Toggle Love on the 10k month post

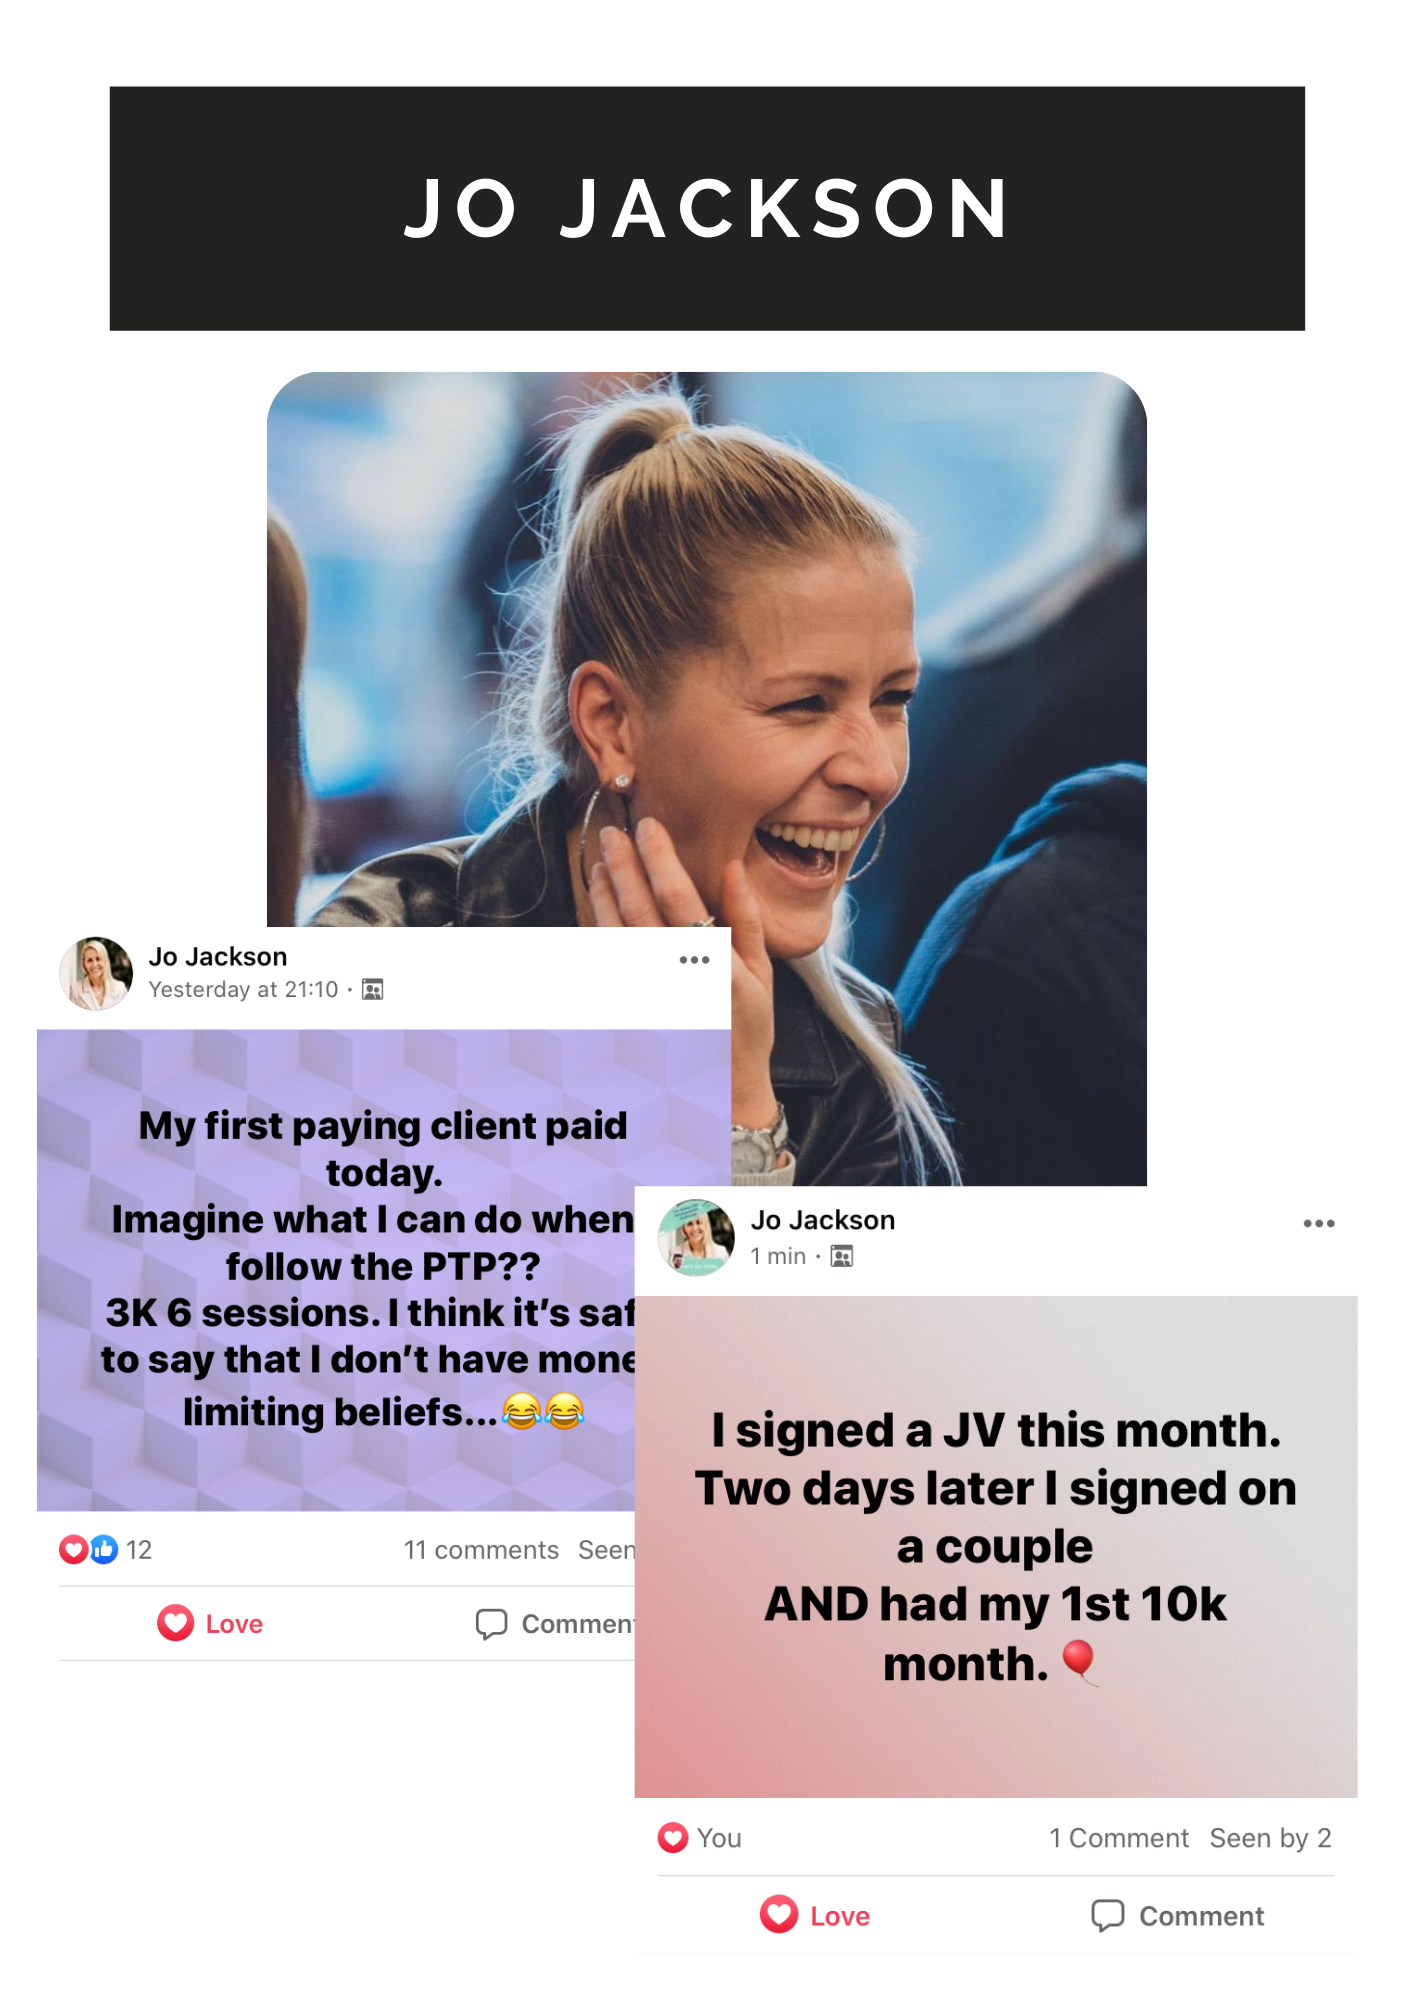click(x=814, y=1915)
